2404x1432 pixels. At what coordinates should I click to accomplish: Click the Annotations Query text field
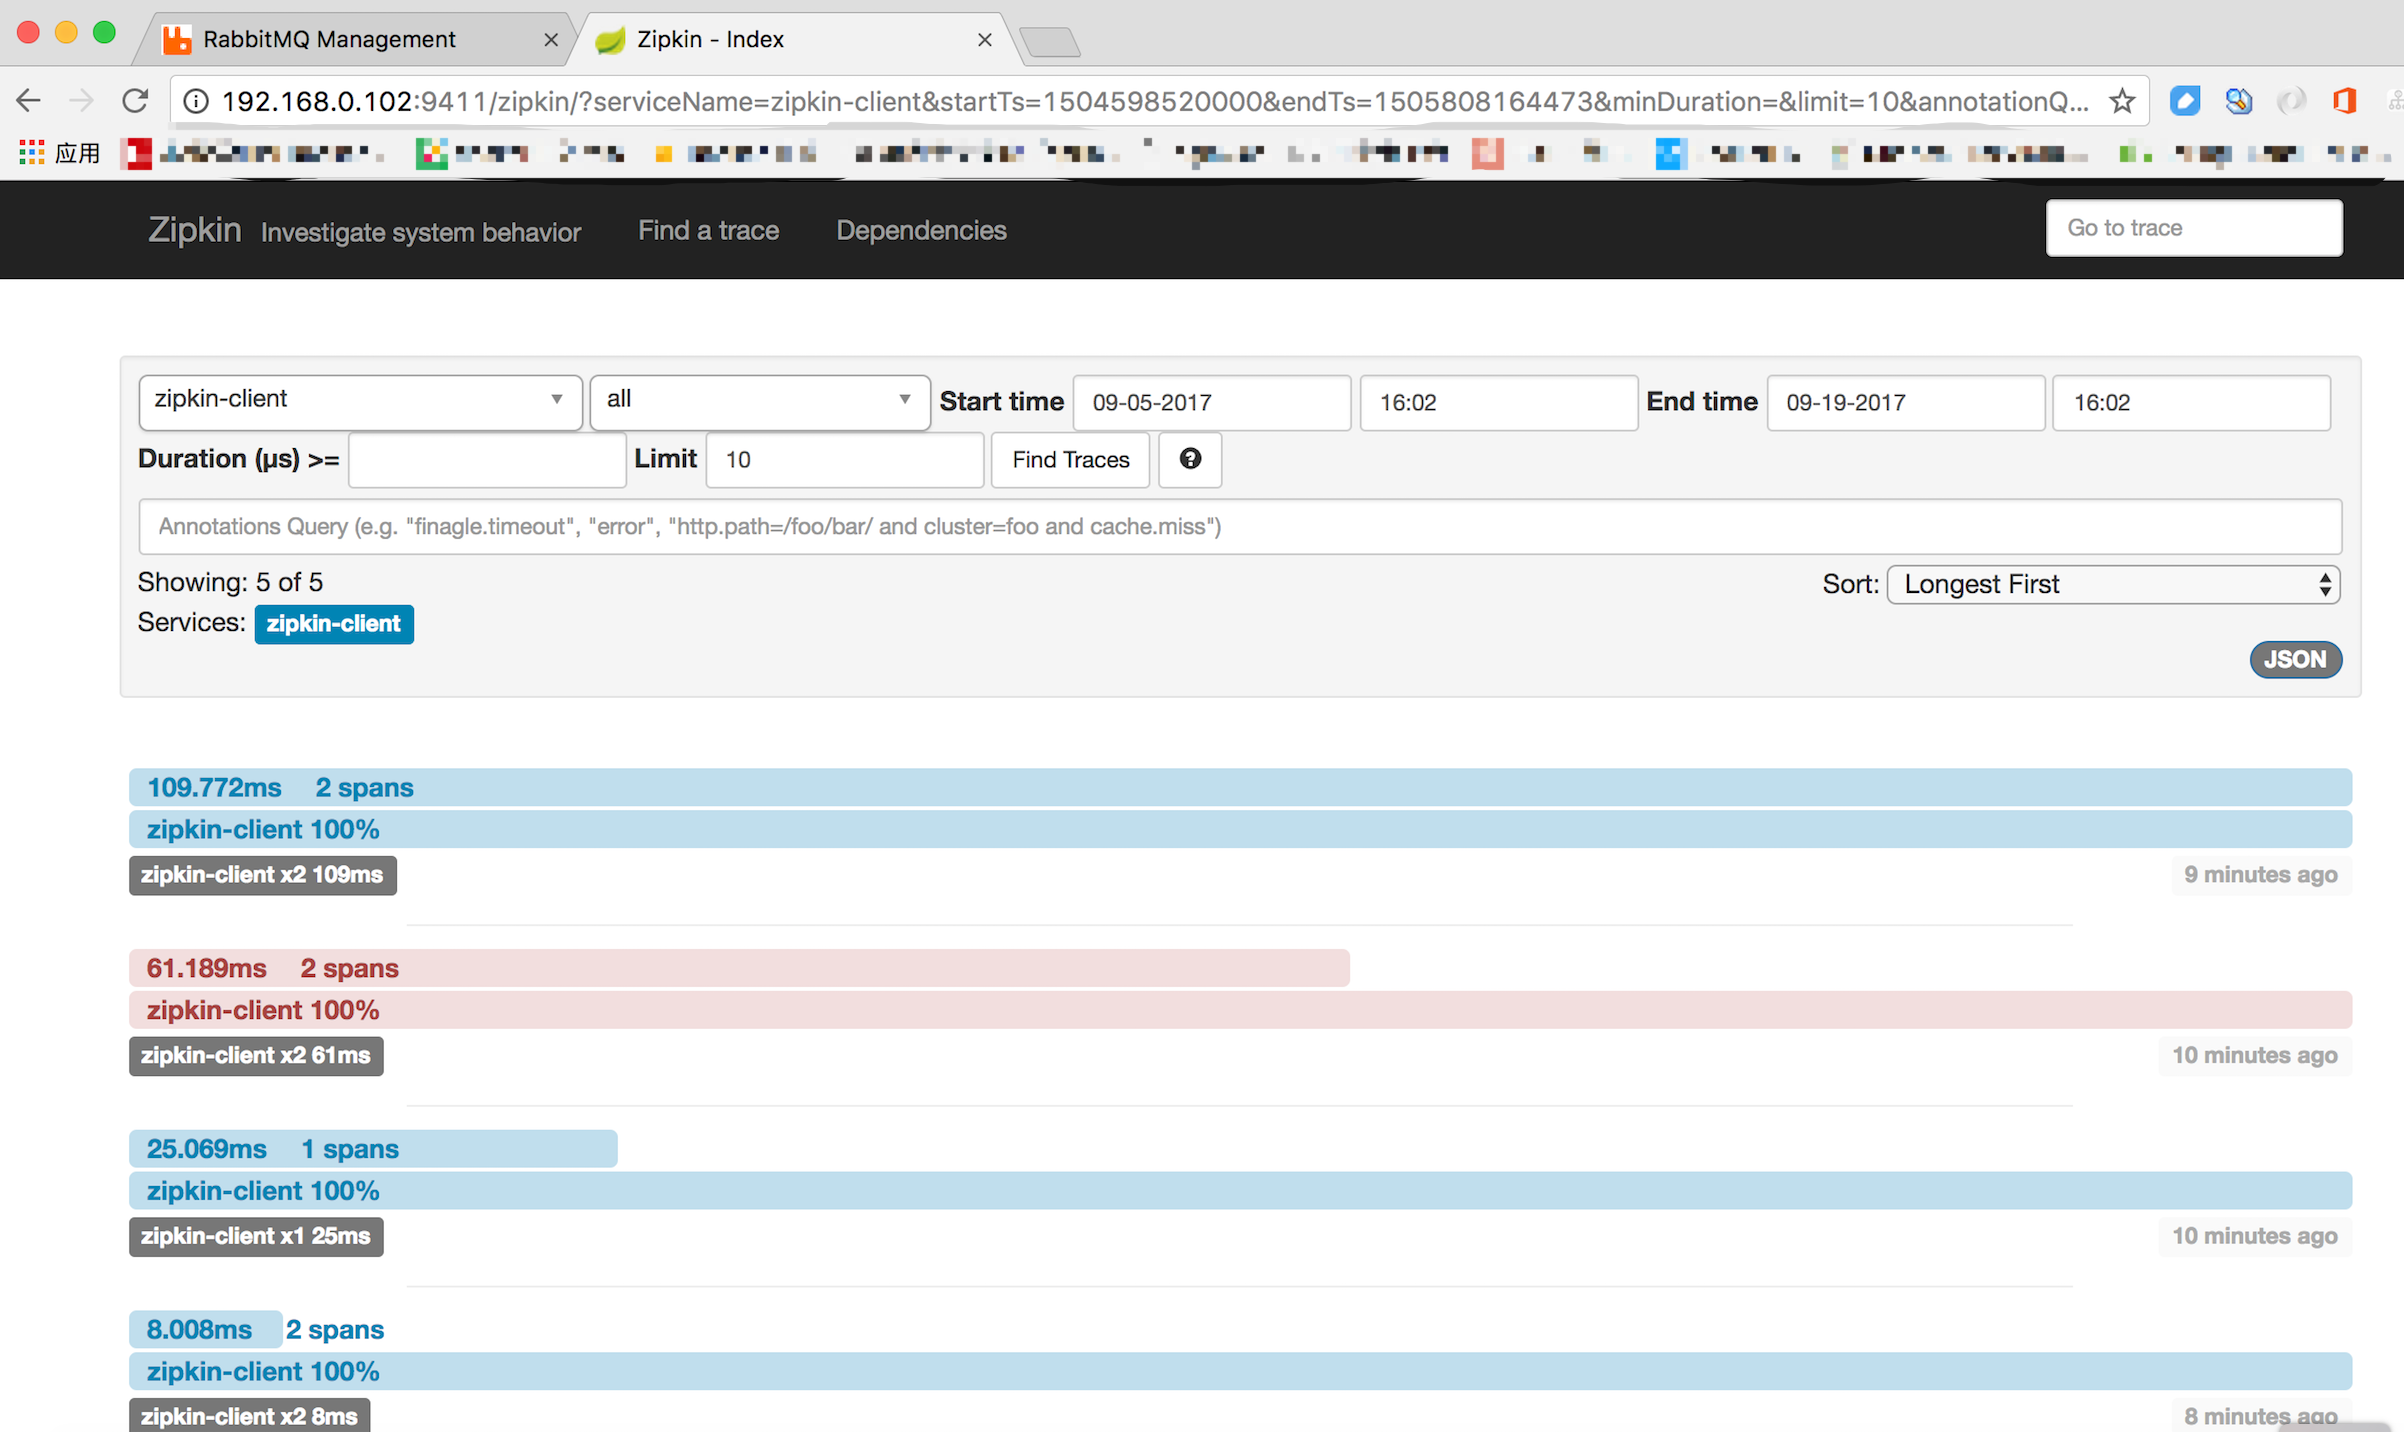[1239, 527]
